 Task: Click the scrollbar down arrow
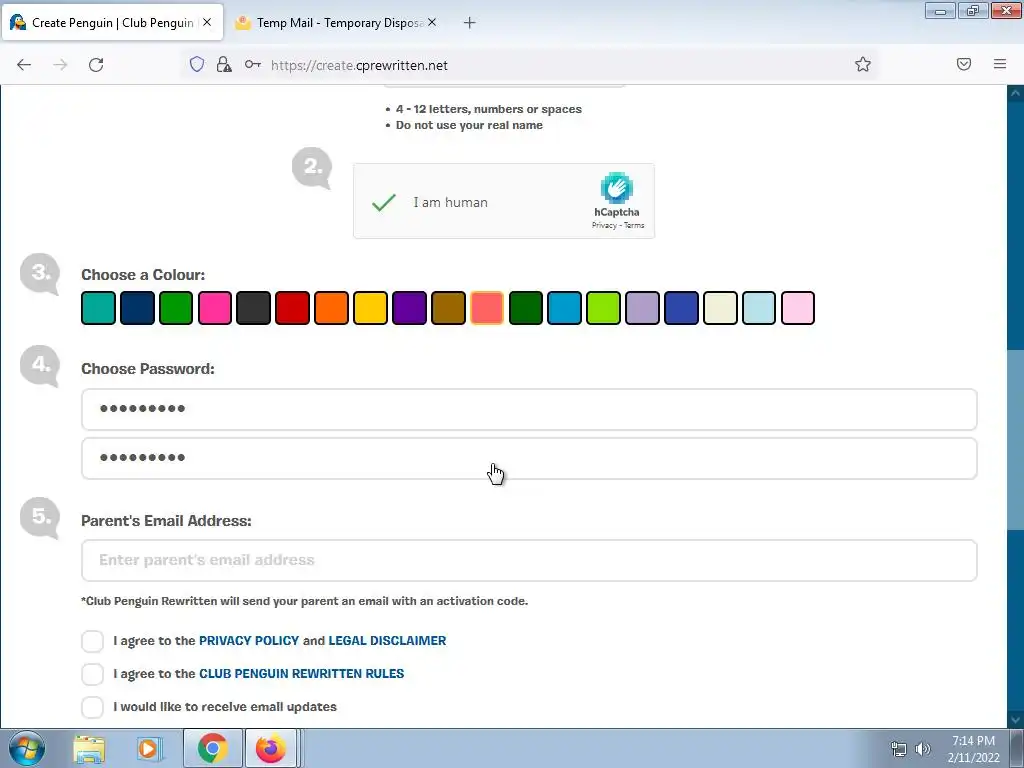point(1016,719)
